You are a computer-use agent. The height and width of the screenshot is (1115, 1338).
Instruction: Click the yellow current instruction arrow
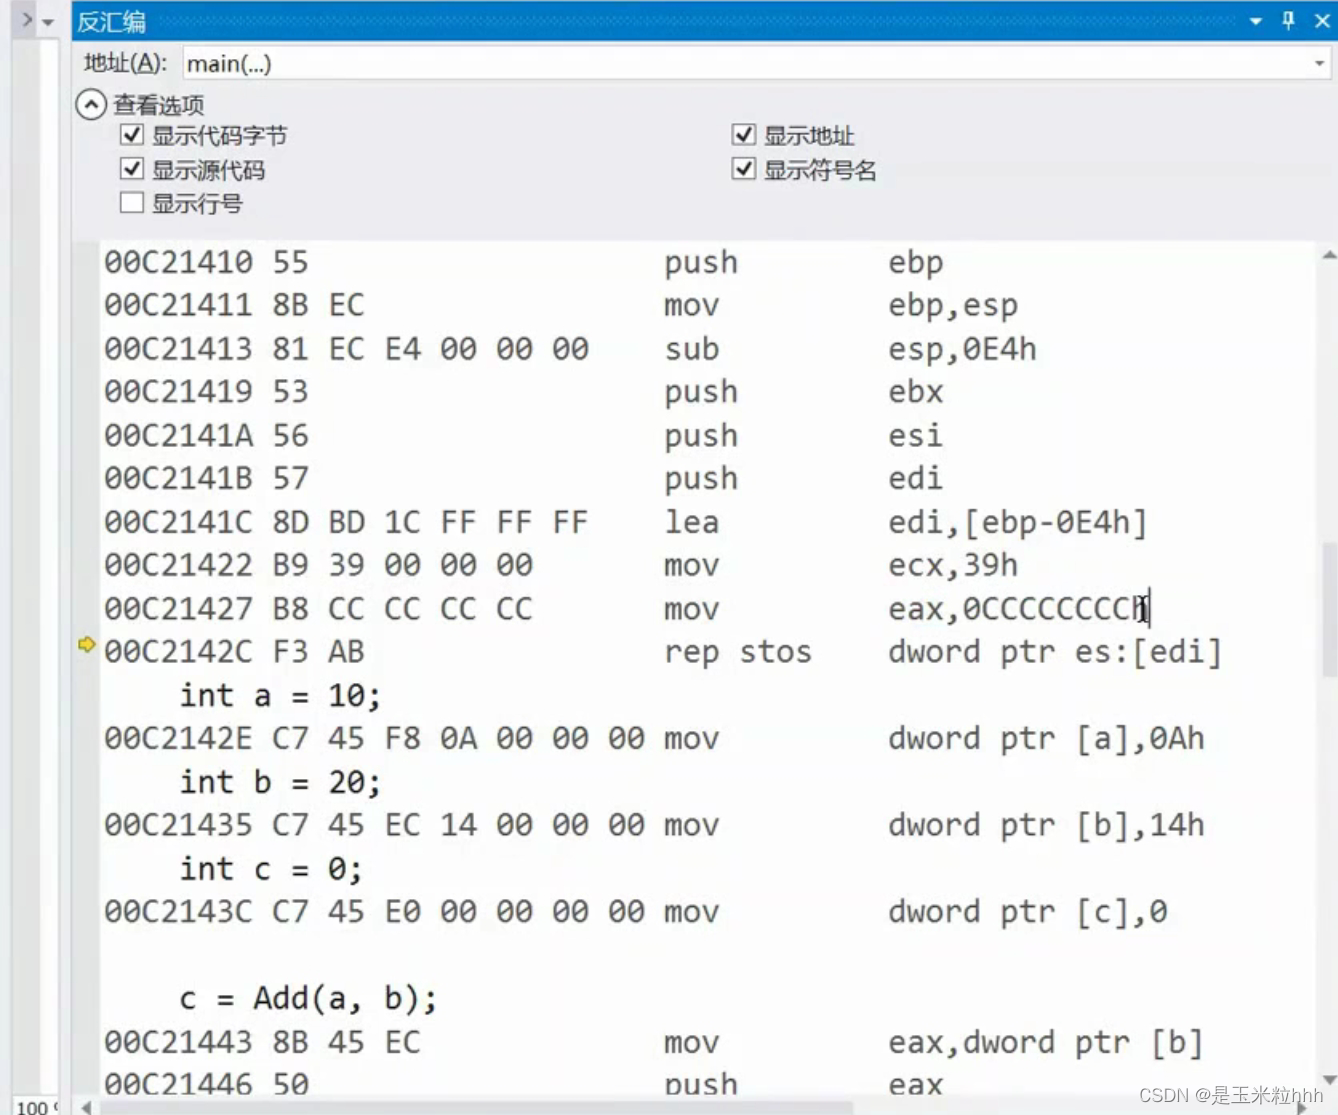click(87, 645)
